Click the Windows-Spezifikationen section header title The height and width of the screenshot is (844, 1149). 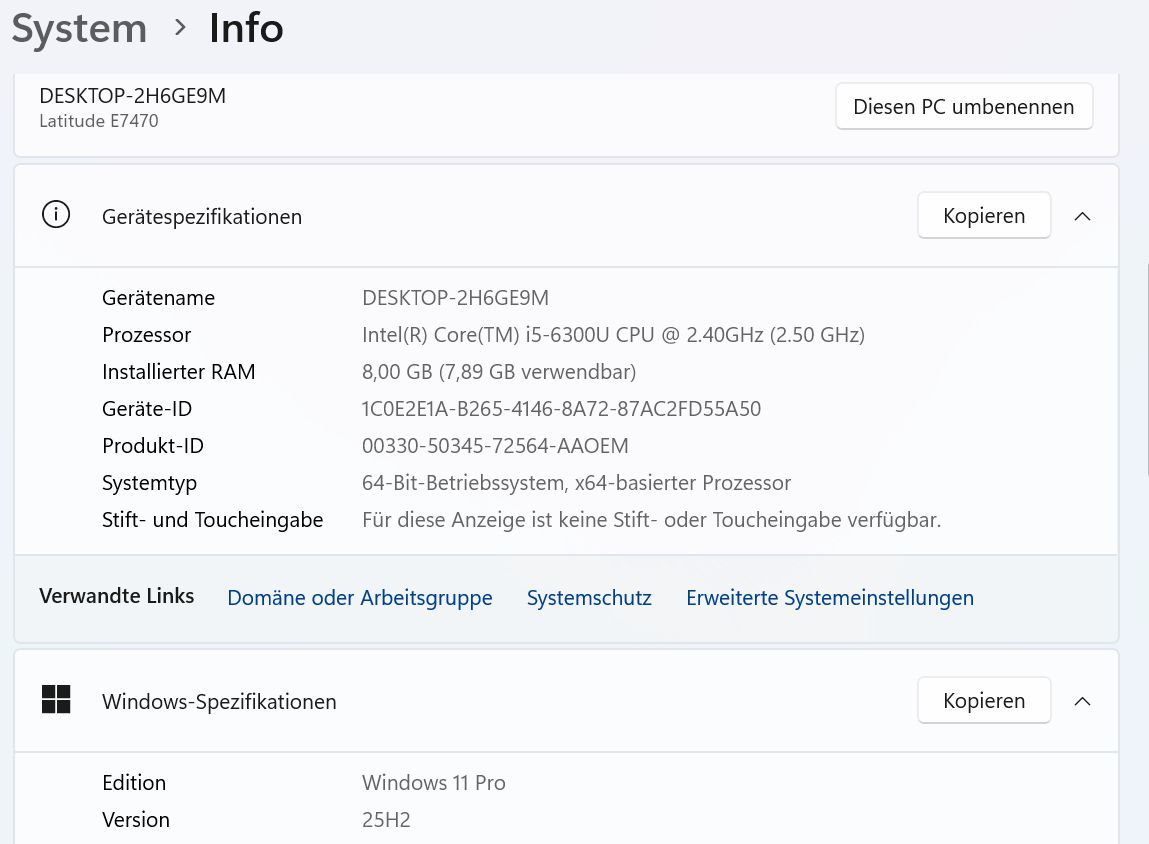pos(219,702)
